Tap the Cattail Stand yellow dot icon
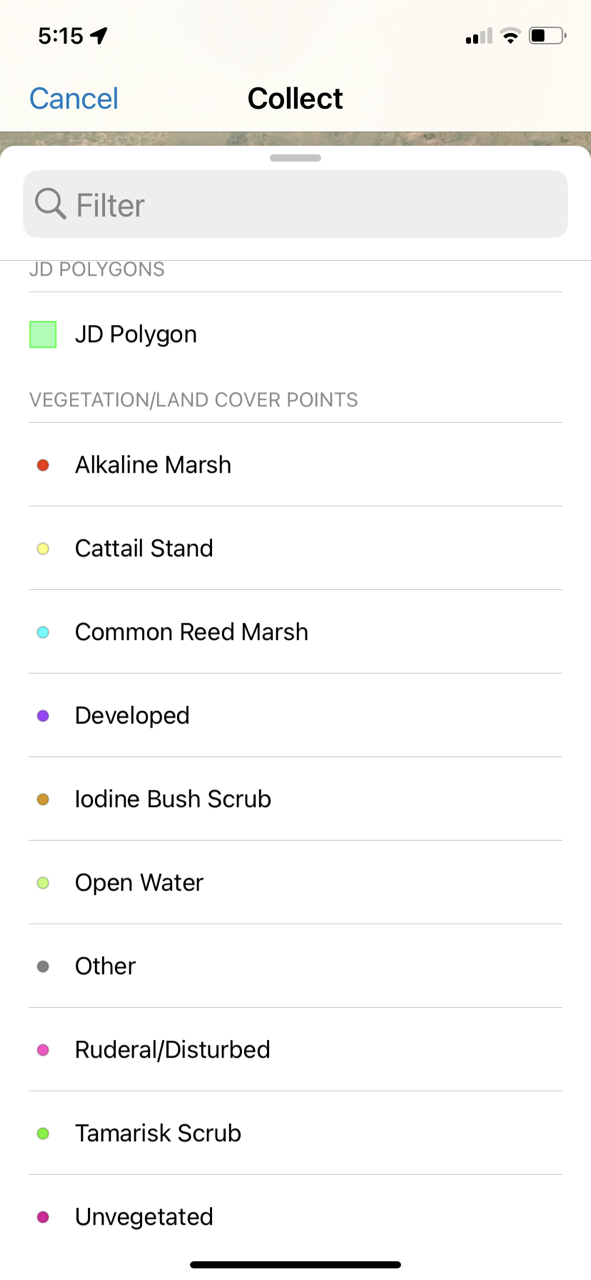Image resolution: width=591 pixels, height=1280 pixels. (x=42, y=548)
